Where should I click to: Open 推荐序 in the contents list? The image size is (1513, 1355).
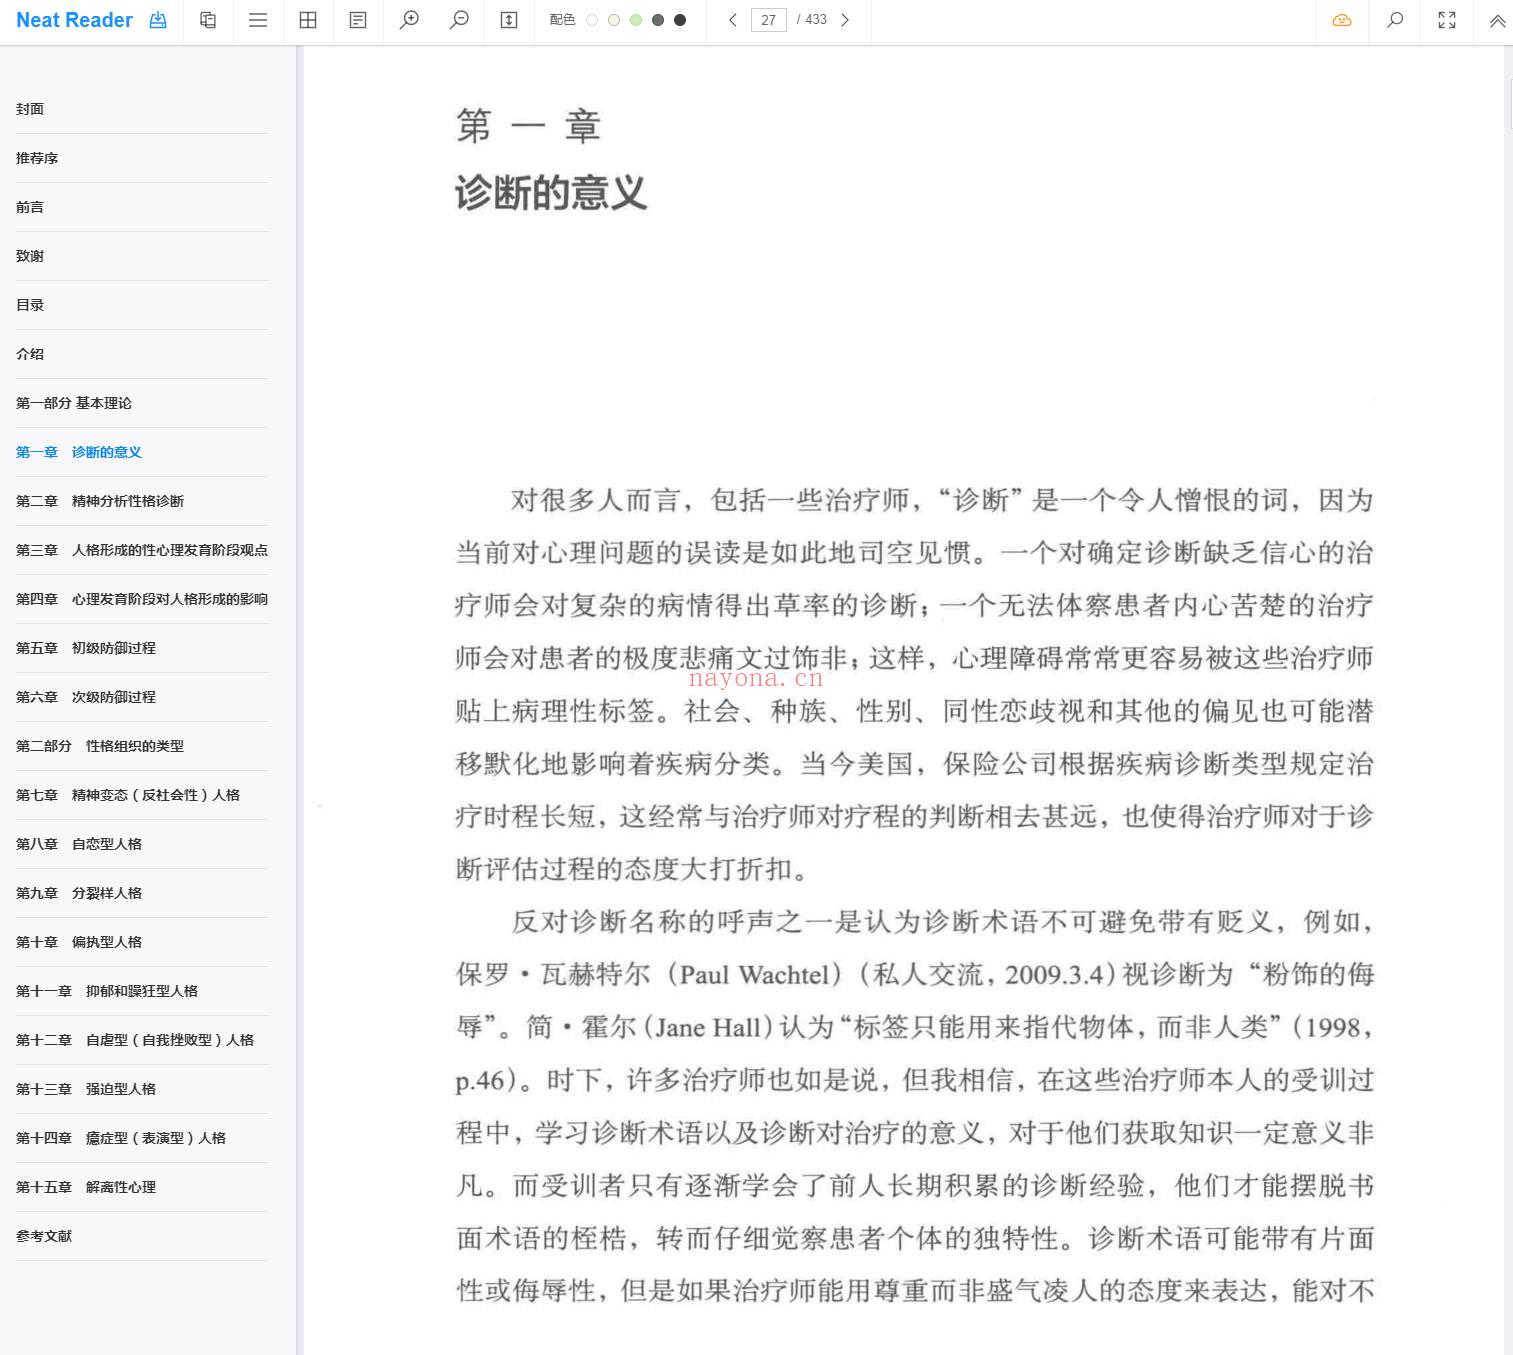[37, 158]
